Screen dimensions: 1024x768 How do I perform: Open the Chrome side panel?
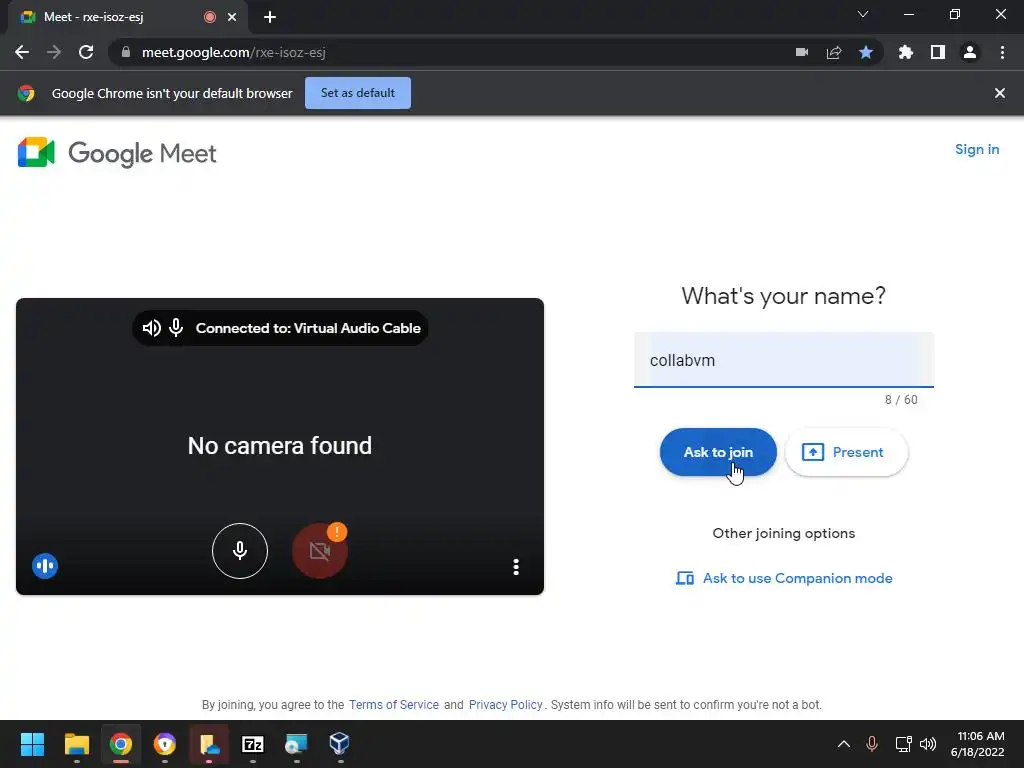pos(938,52)
